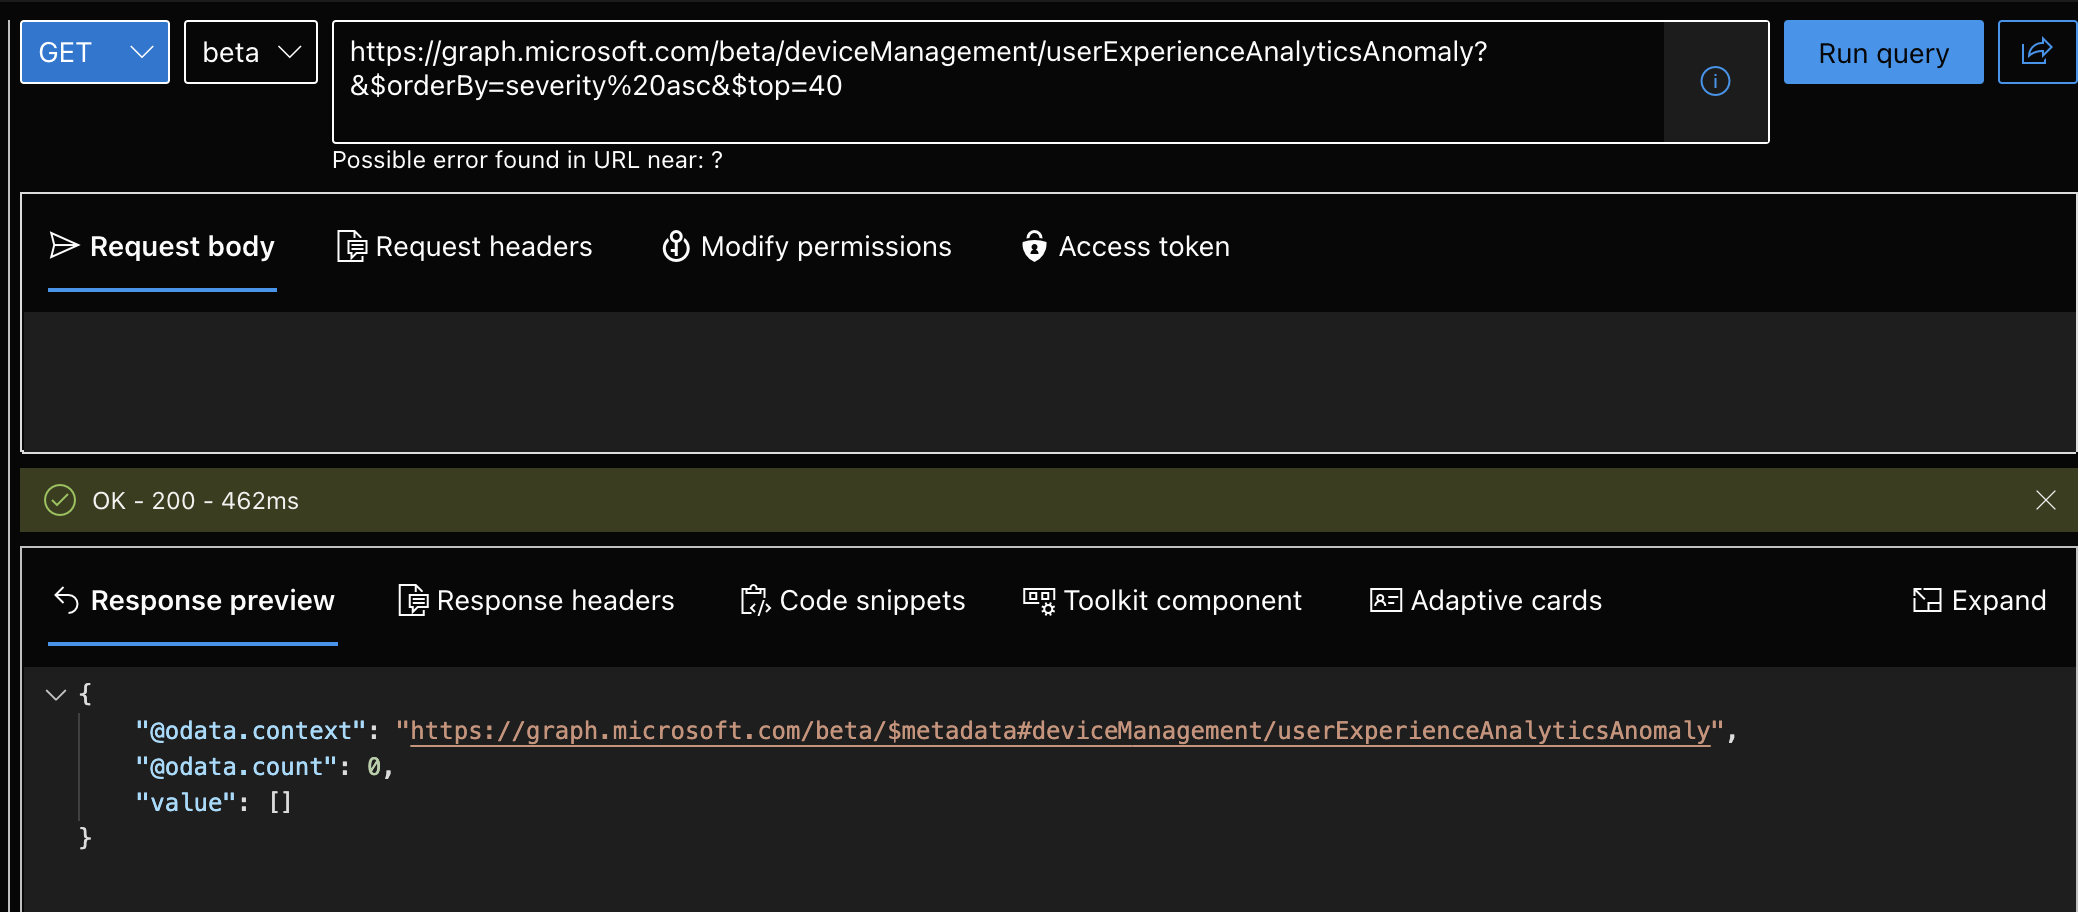Screen dimensions: 2078x912
Task: Click the green success checkmark icon
Action: (59, 500)
